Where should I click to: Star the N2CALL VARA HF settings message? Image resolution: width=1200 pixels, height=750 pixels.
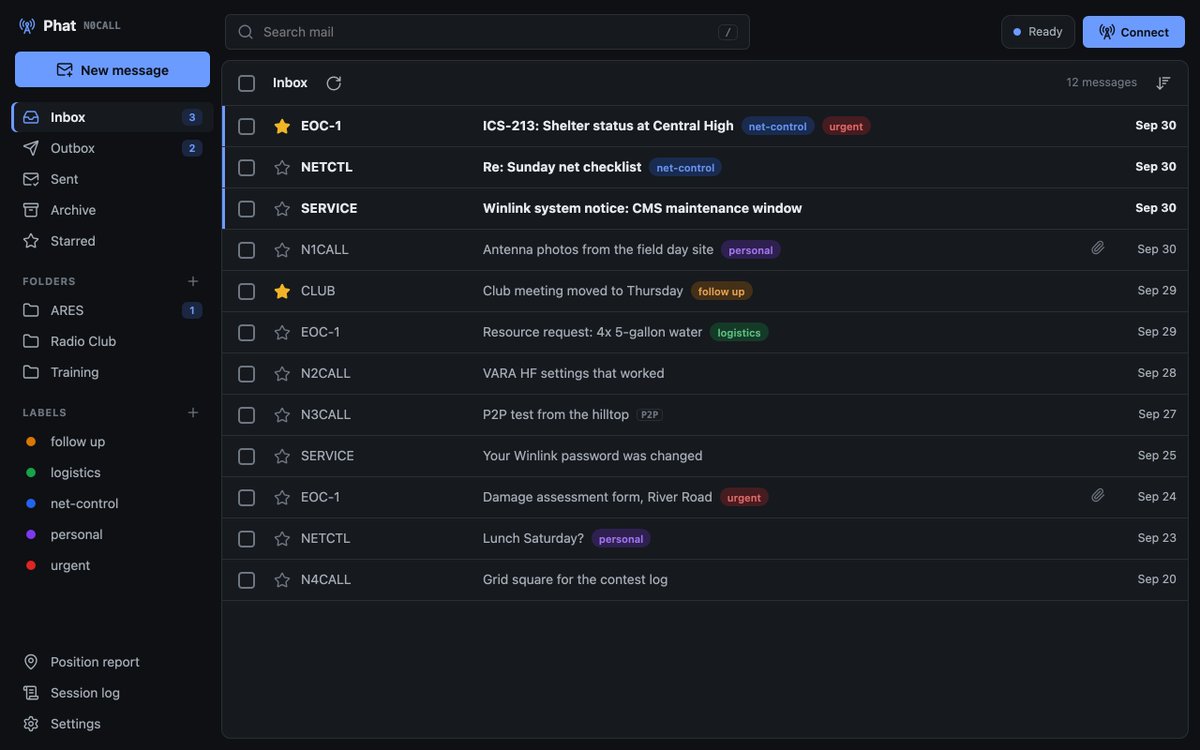(x=282, y=373)
